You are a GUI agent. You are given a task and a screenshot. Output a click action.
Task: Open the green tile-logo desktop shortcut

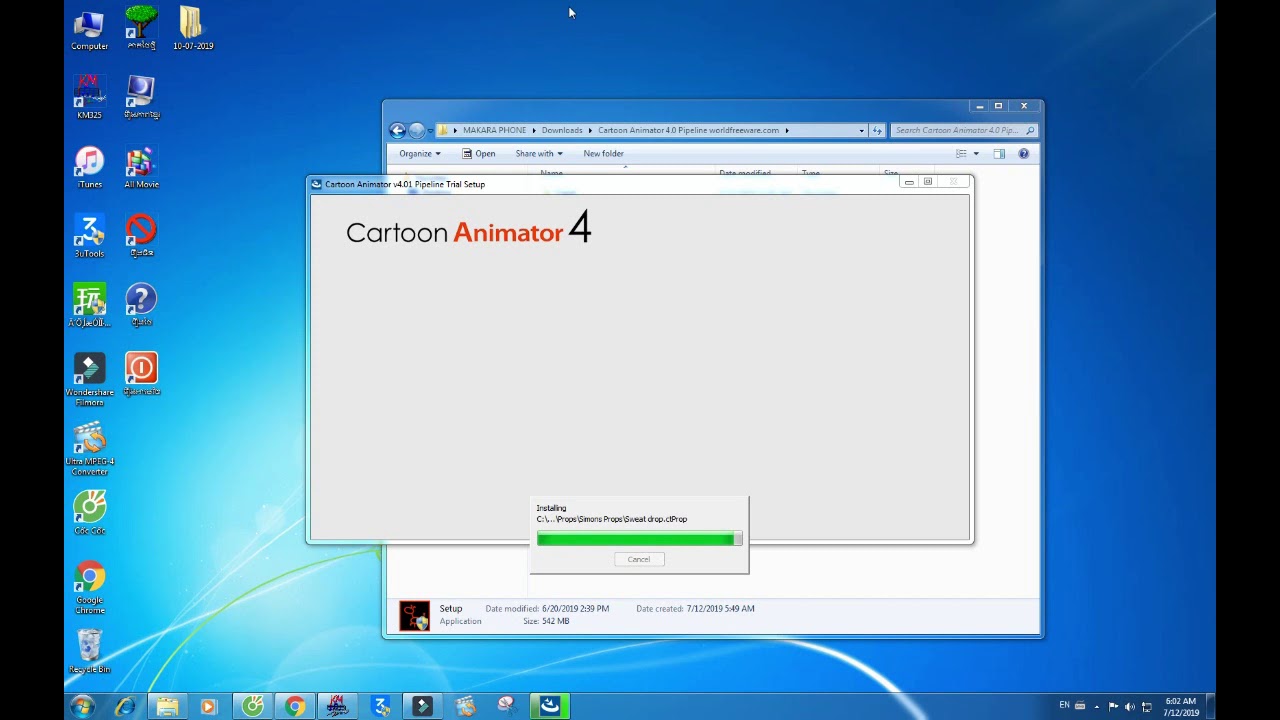pyautogui.click(x=89, y=305)
